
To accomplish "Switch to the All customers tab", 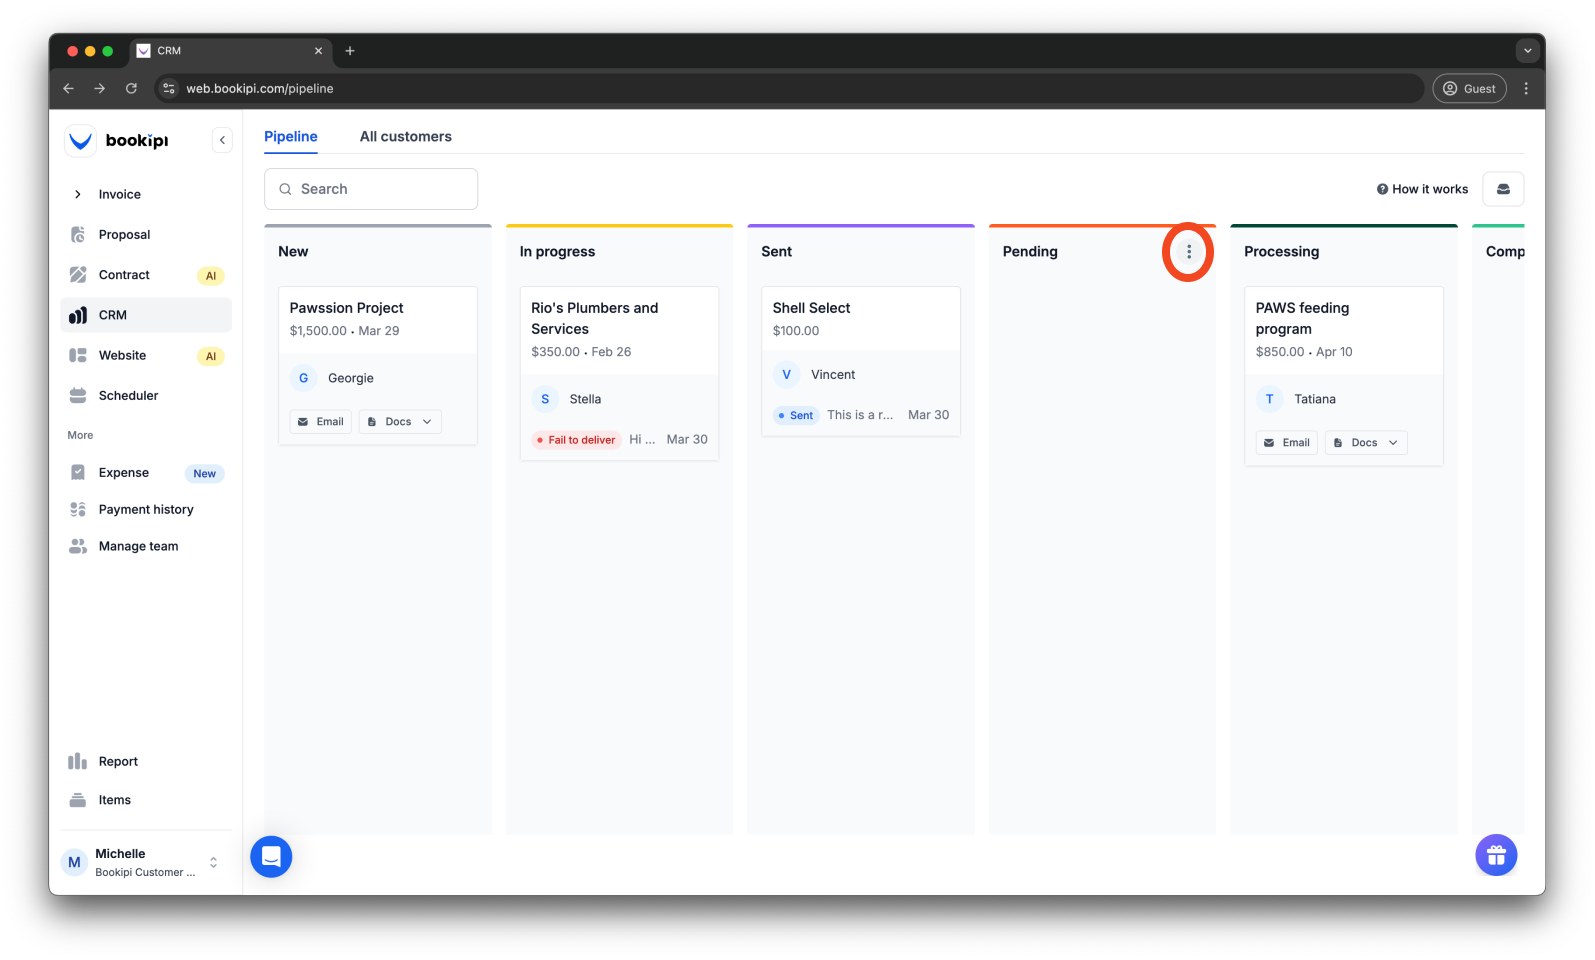I will pos(406,137).
